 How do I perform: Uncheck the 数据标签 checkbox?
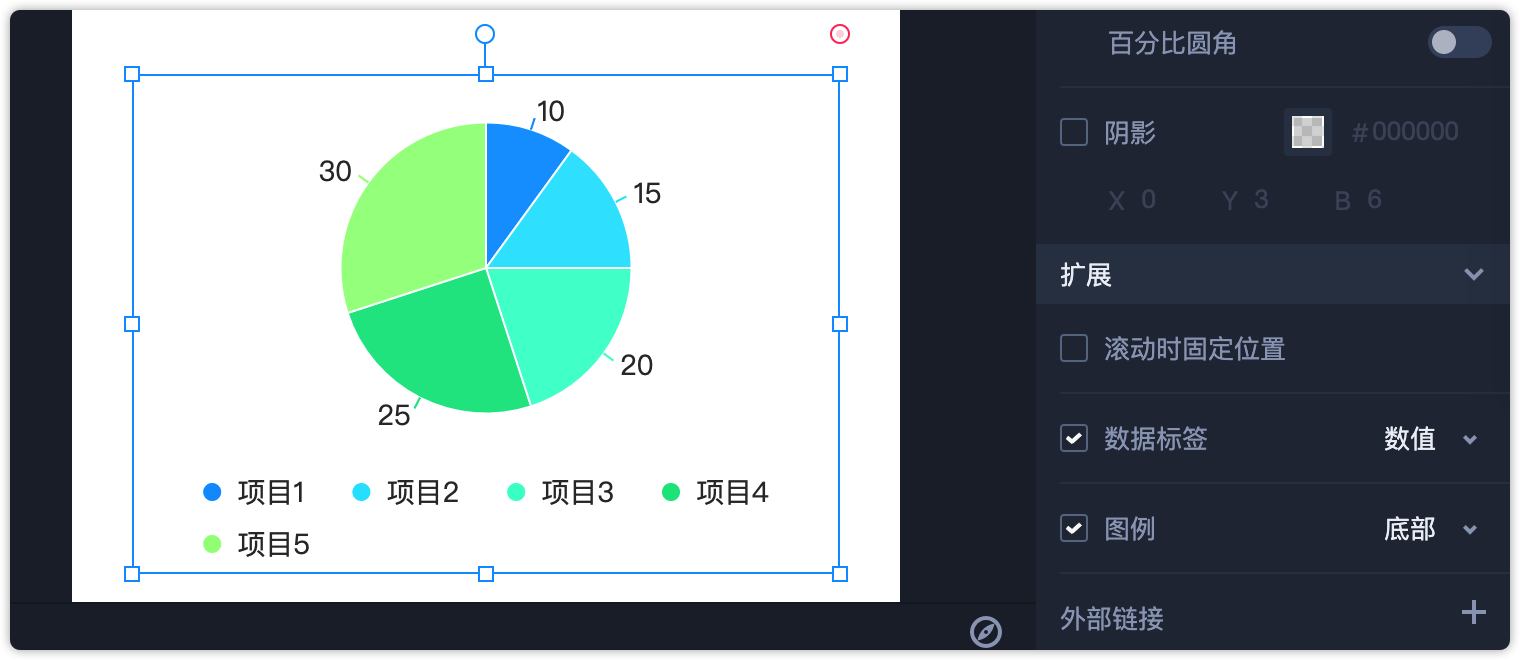pyautogui.click(x=1074, y=438)
